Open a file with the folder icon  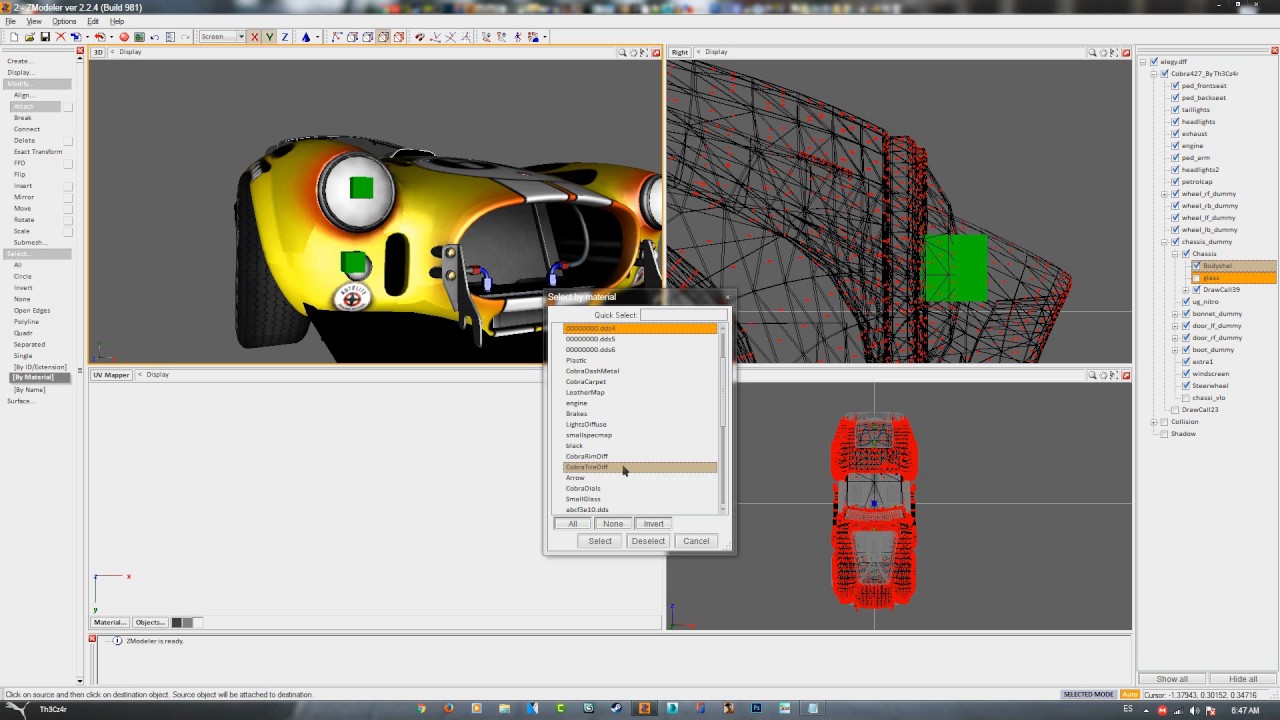click(29, 37)
